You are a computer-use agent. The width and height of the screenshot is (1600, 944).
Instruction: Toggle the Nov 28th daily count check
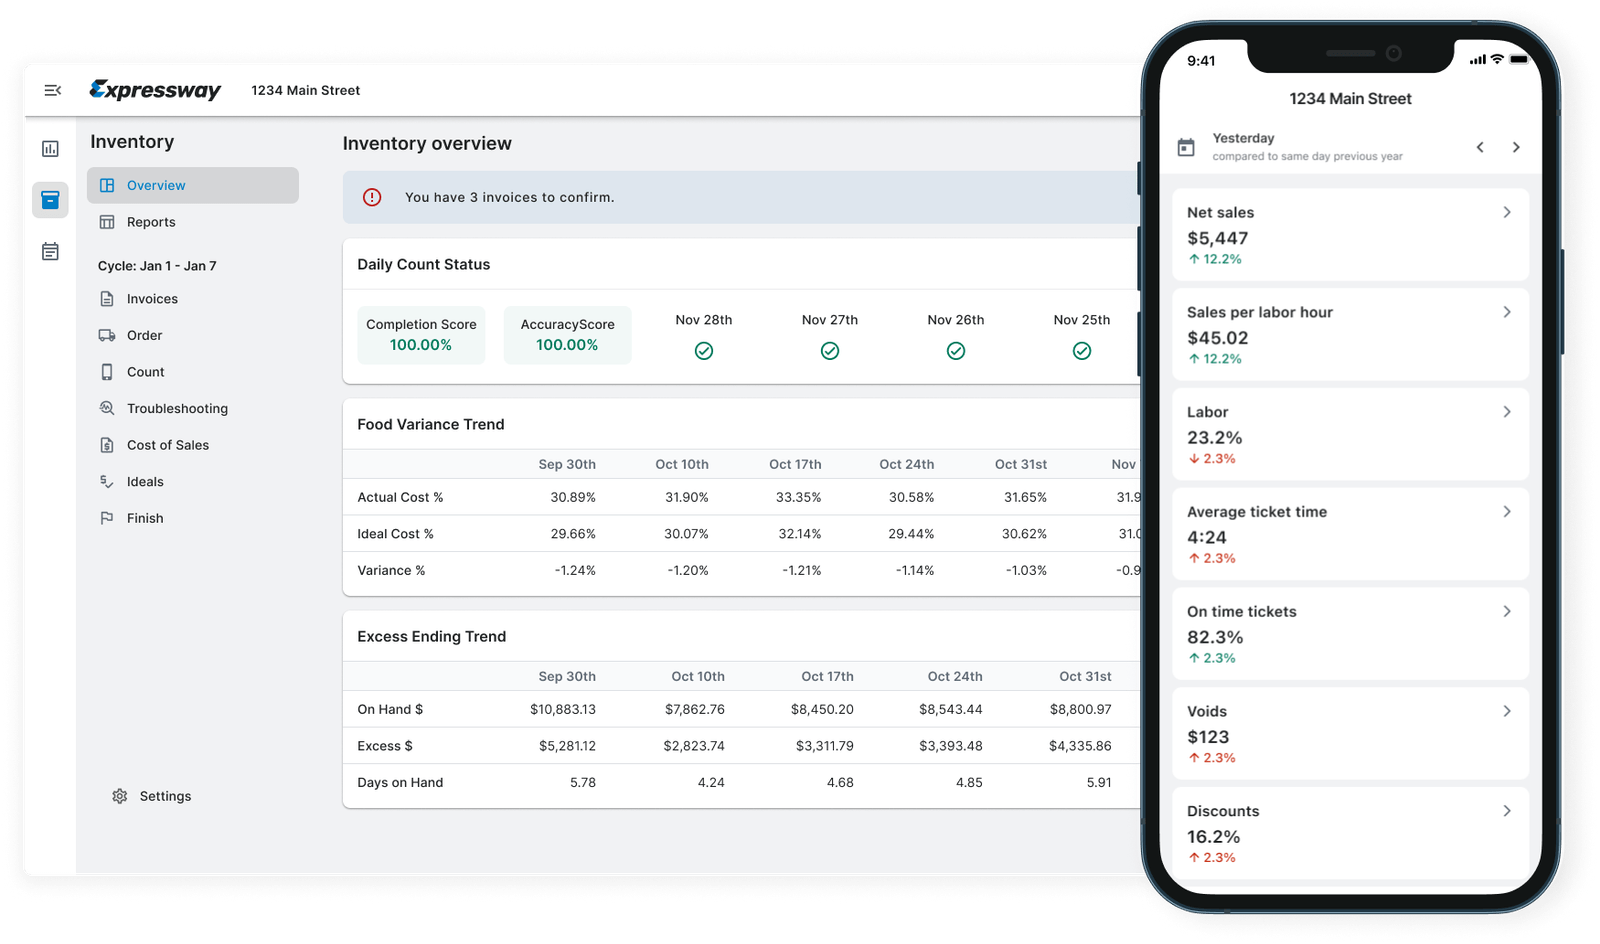point(704,350)
